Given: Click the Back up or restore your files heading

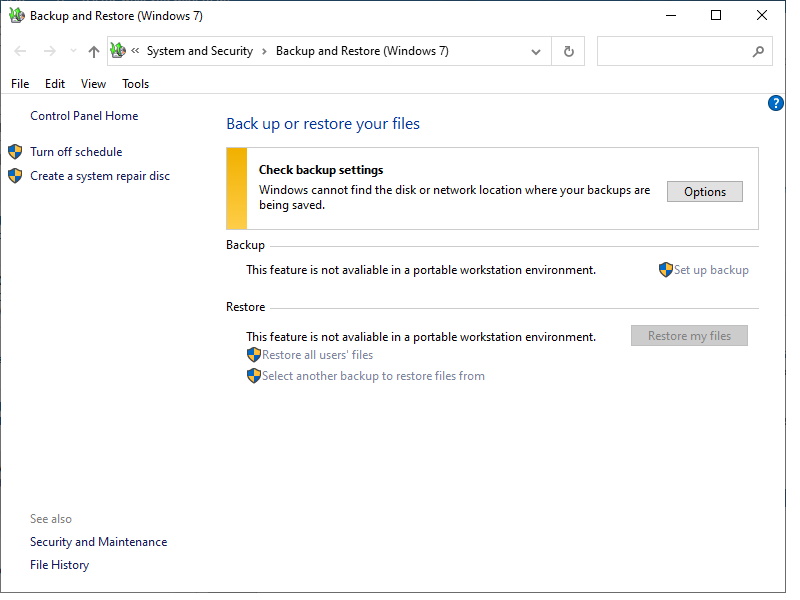Looking at the screenshot, I should pos(323,124).
